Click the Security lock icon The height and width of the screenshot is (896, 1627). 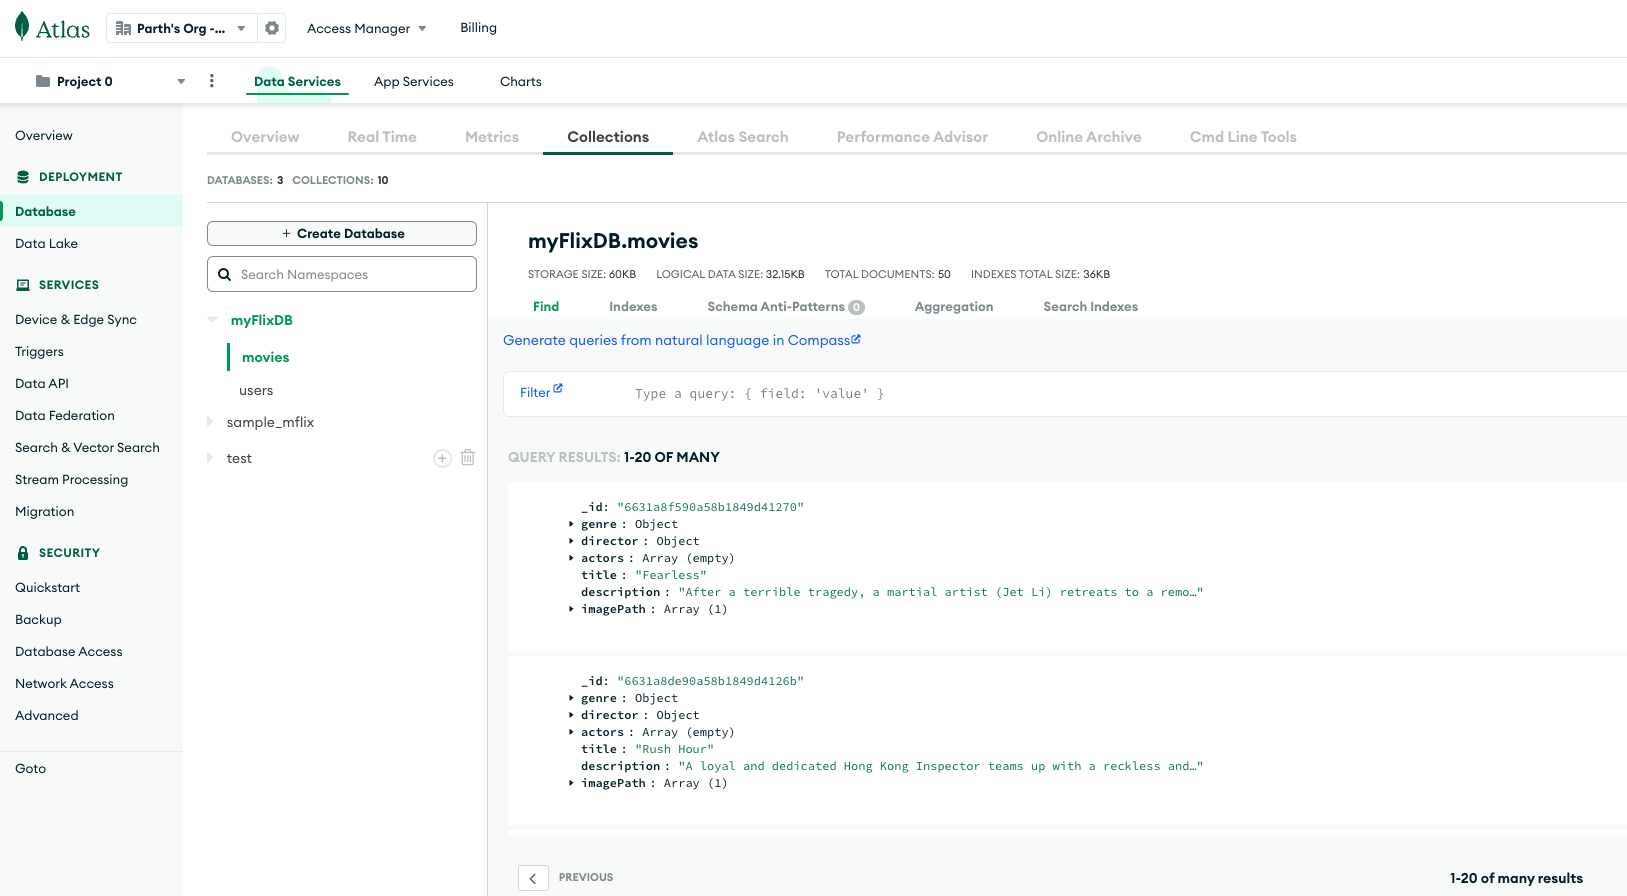click(23, 553)
